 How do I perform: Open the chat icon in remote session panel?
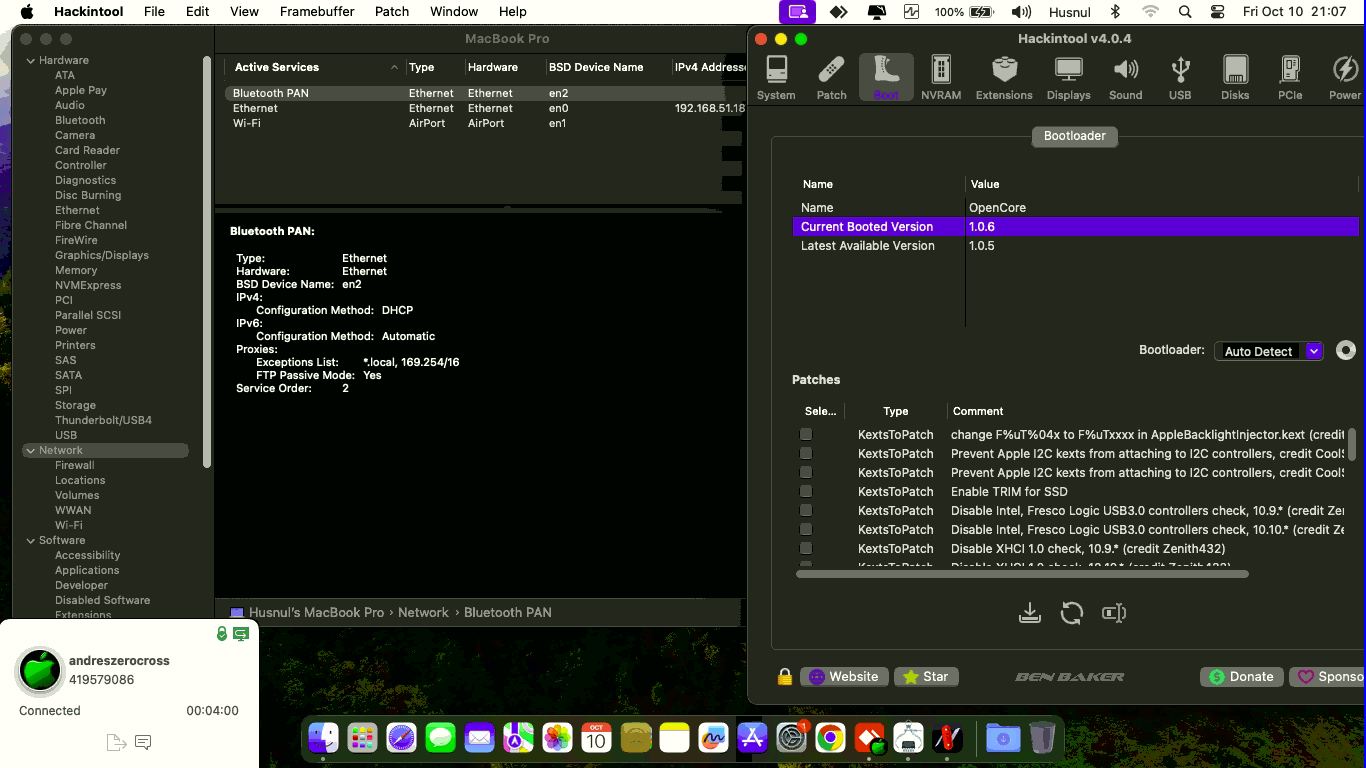click(143, 742)
